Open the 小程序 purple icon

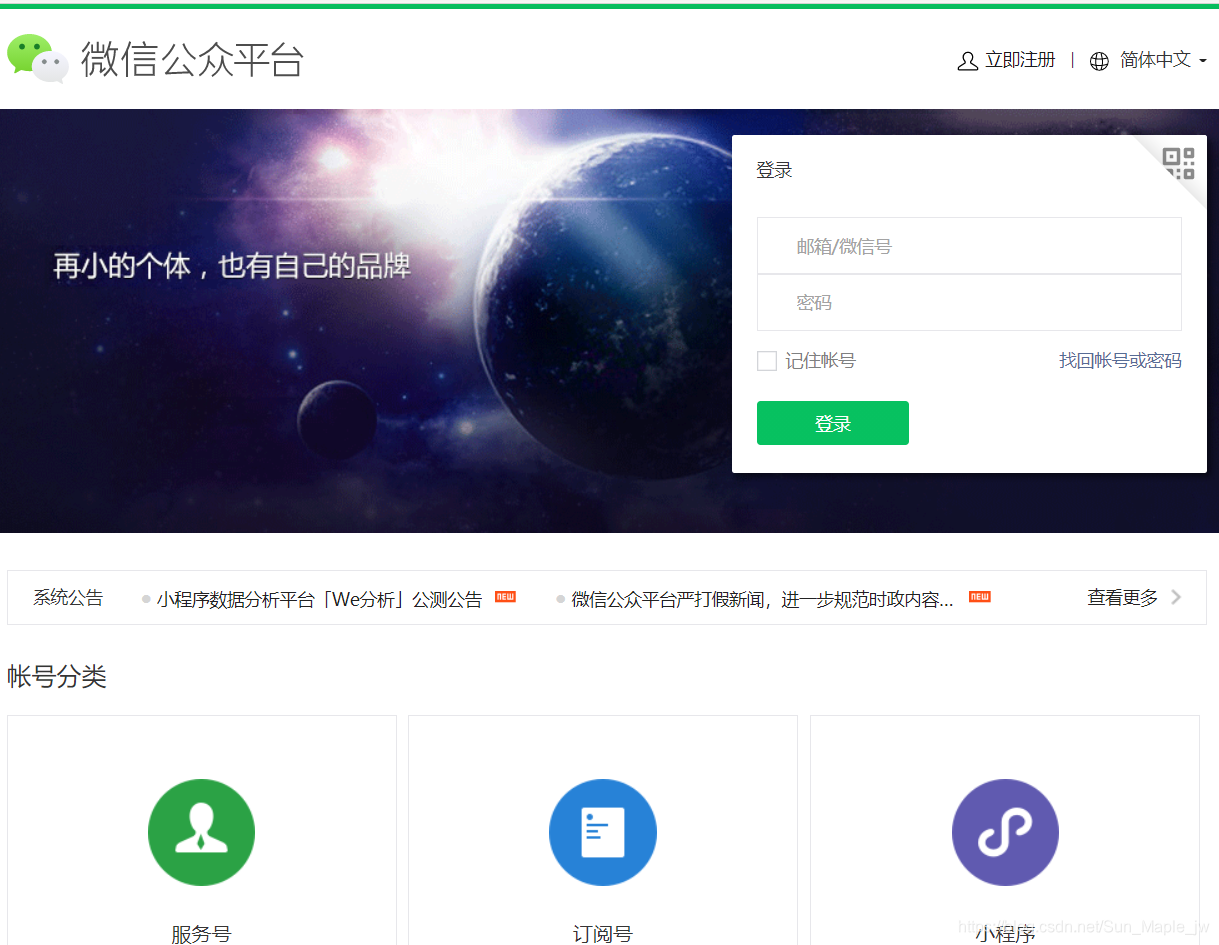pyautogui.click(x=1005, y=832)
